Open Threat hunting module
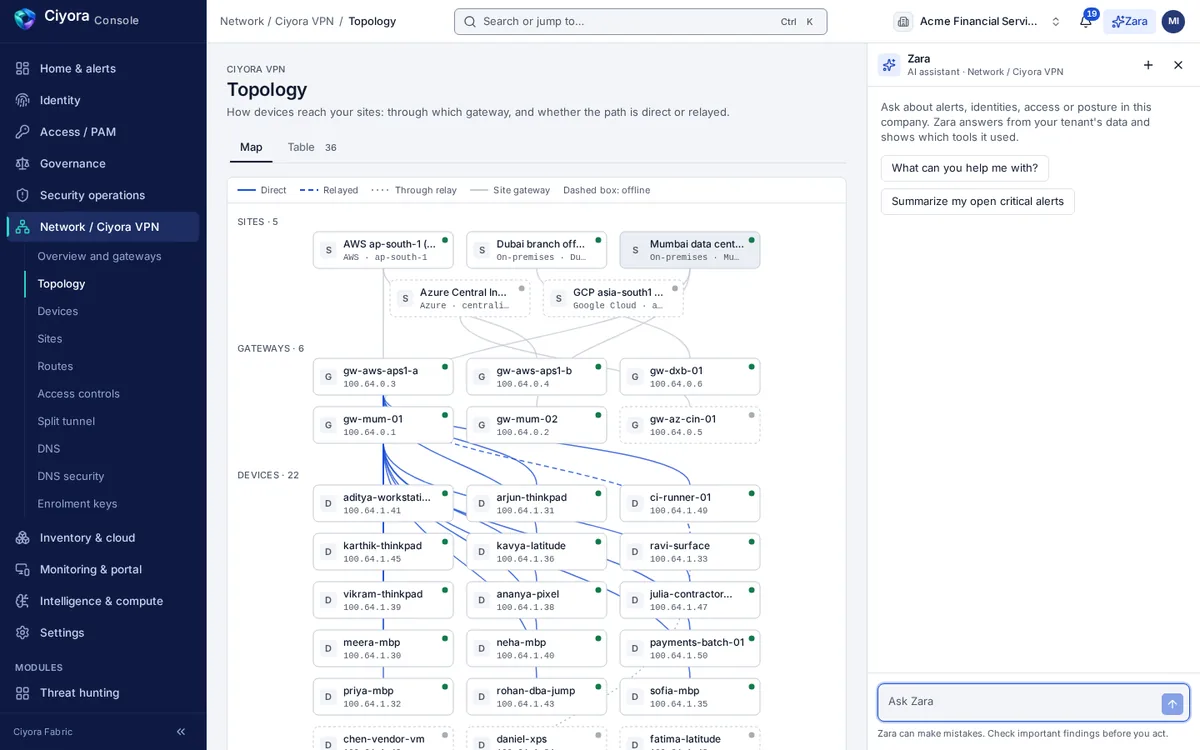 (x=103, y=693)
